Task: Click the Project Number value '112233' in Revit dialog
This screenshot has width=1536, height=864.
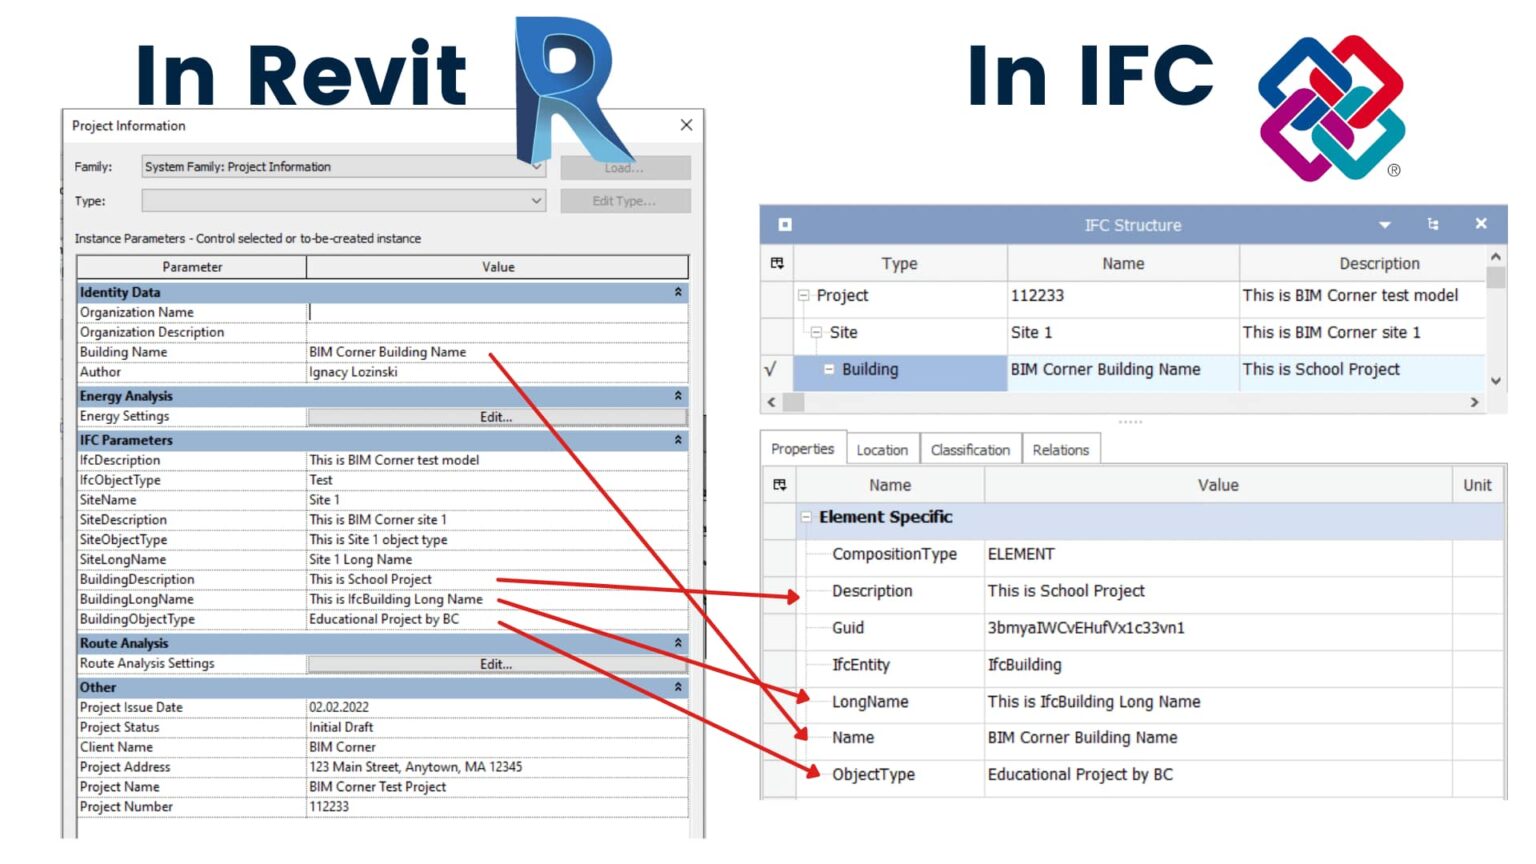Action: 329,807
